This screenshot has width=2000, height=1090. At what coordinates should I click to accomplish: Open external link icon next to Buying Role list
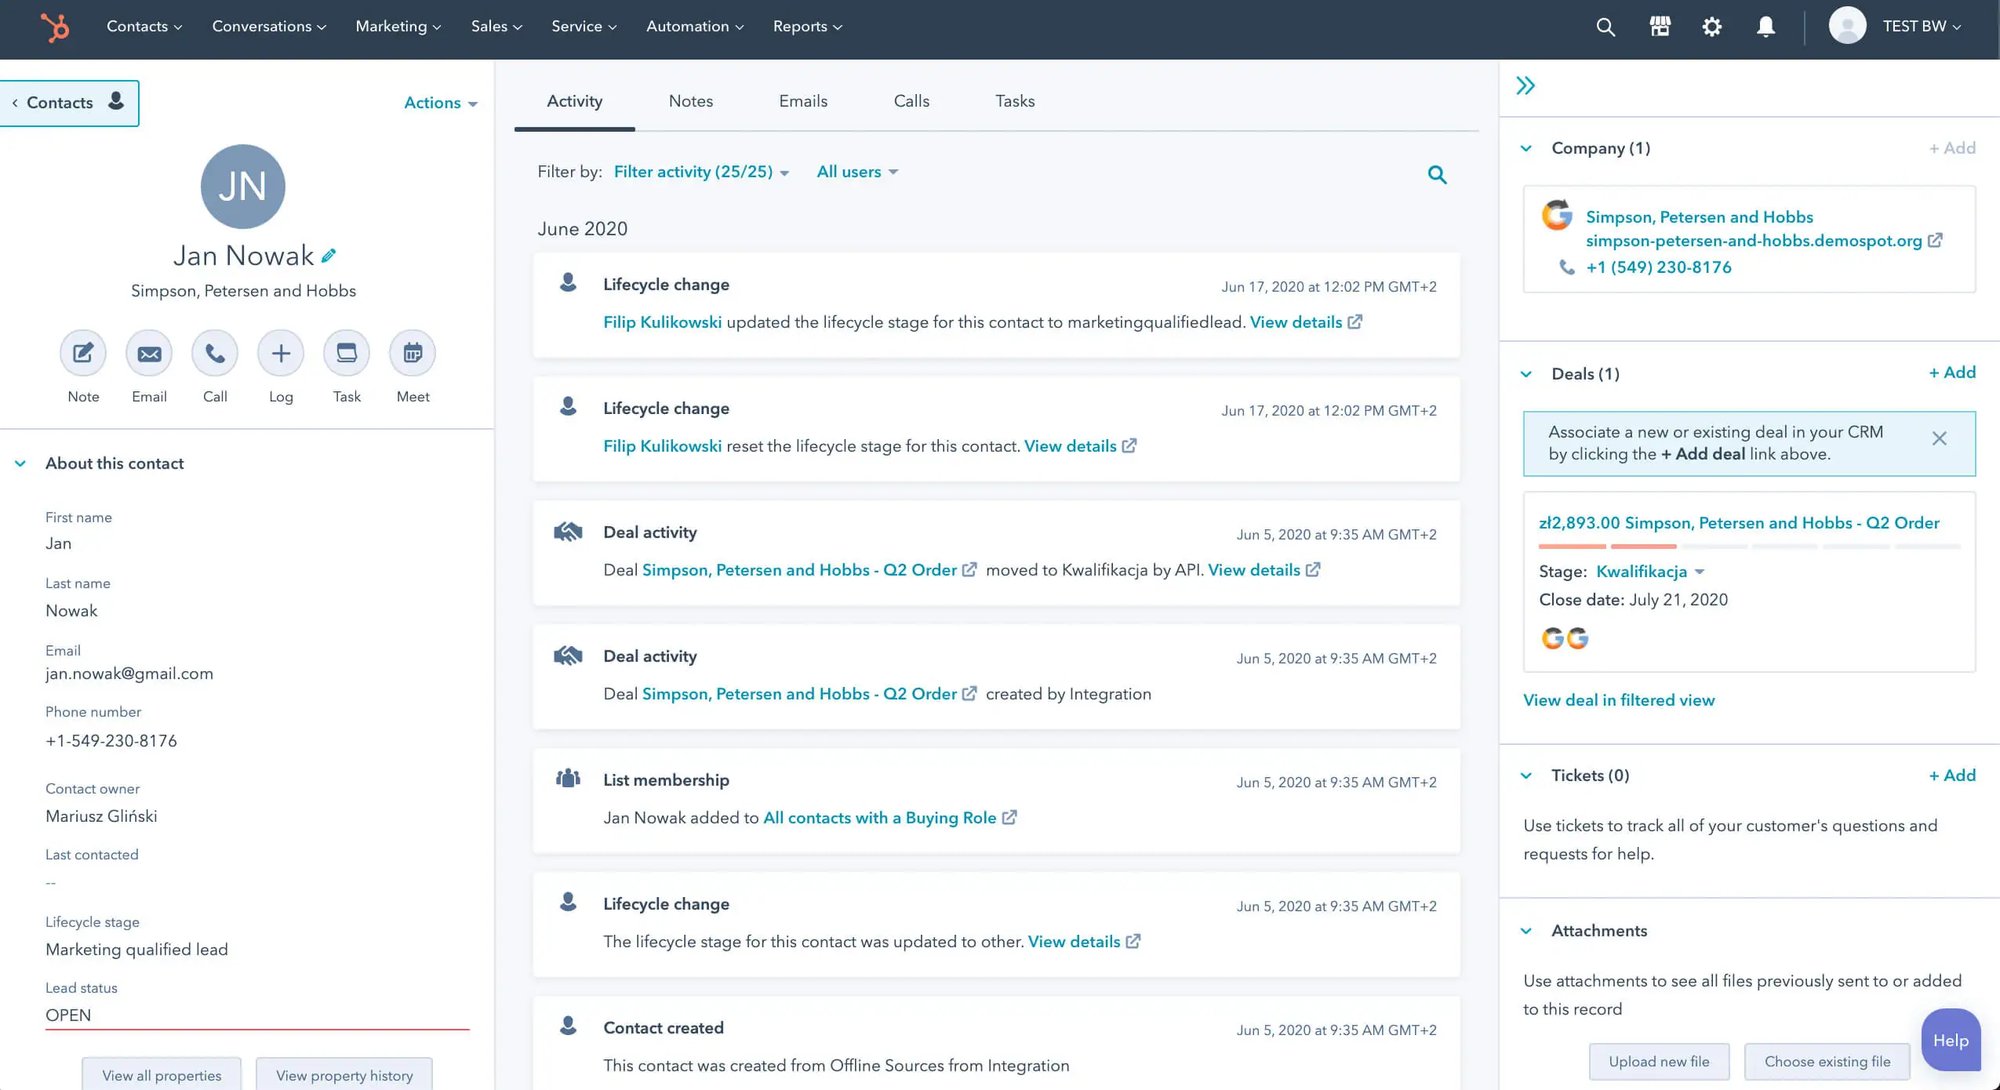click(1009, 818)
